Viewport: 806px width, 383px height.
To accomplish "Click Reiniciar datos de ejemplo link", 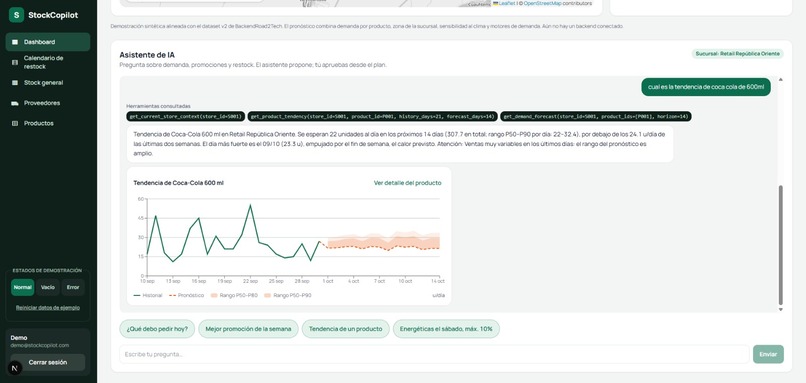I will [x=48, y=308].
